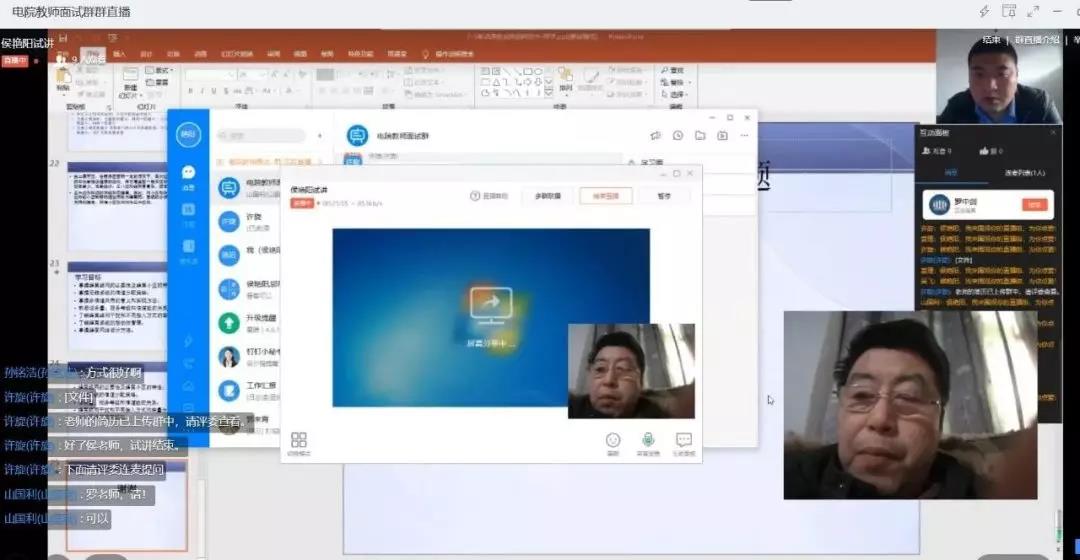Screen dimensions: 1080x560
Task: Click the Paste button in PowerPoint ribbon
Action: tap(63, 80)
